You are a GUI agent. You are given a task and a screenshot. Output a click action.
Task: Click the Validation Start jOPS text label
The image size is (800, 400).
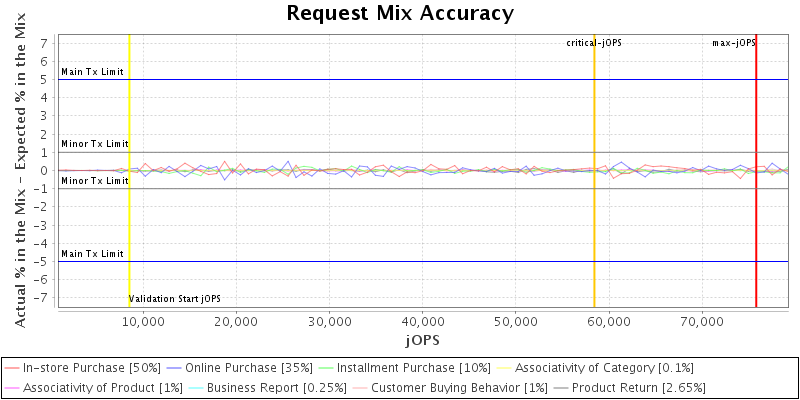[176, 298]
